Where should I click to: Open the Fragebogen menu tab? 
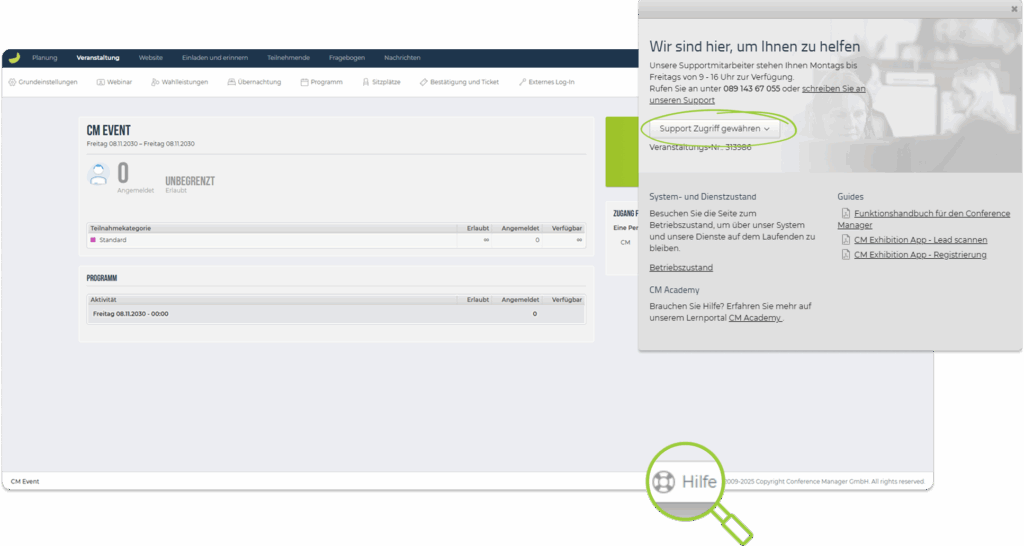point(346,58)
